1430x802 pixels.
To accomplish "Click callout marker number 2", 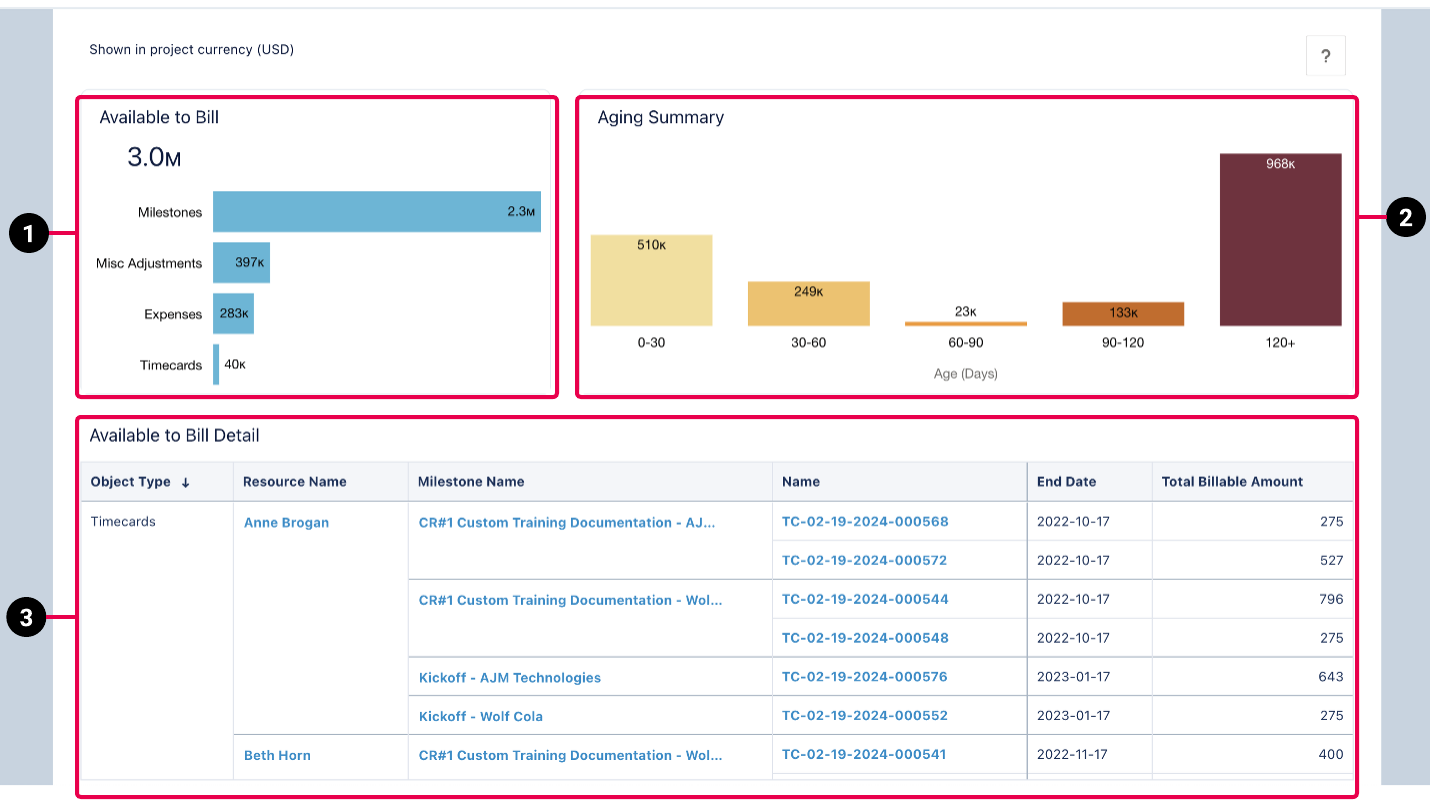I will (1405, 217).
